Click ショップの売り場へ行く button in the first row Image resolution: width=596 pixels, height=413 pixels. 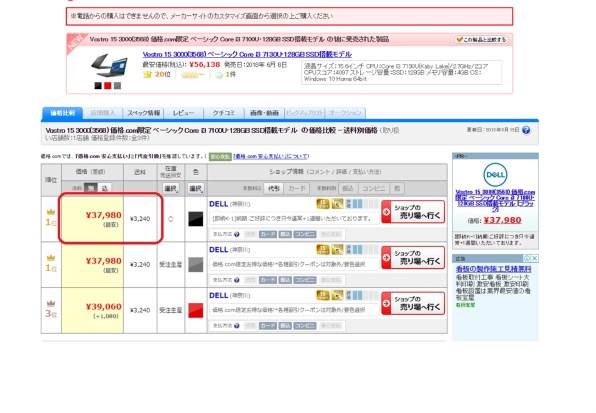(x=413, y=212)
